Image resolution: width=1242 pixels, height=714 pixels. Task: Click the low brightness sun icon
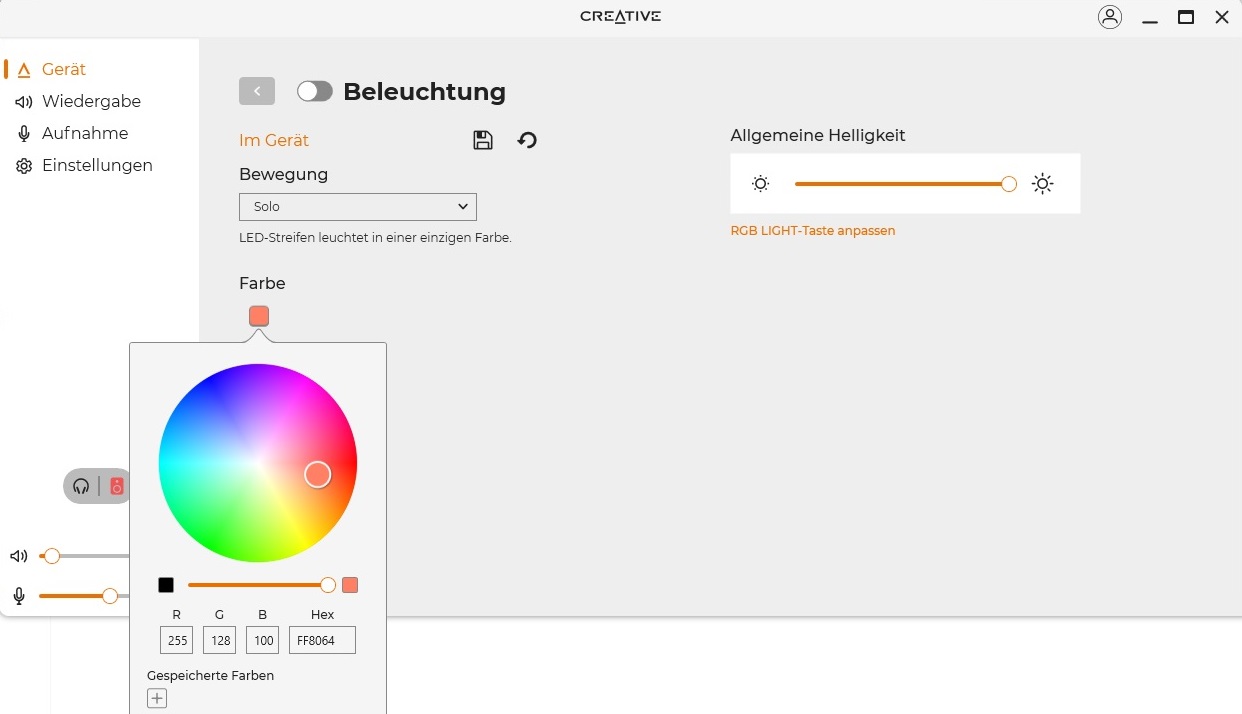pos(761,184)
